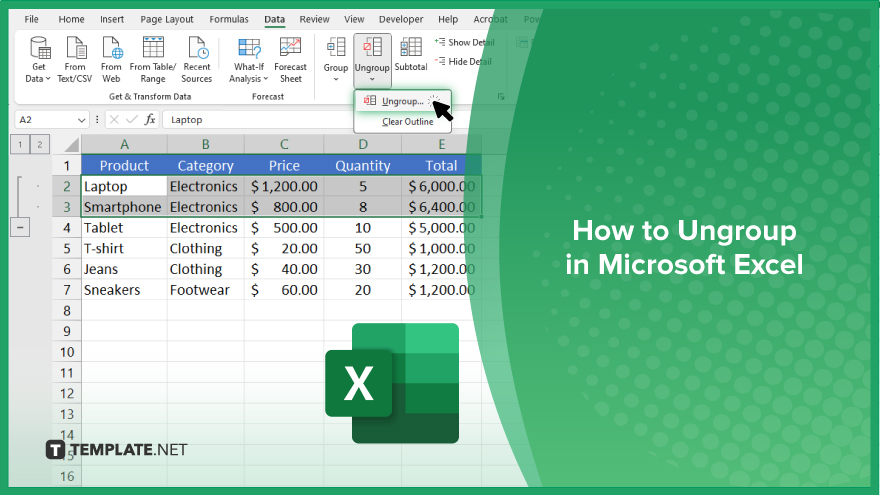
Task: Click the Total header cell
Action: pos(442,166)
